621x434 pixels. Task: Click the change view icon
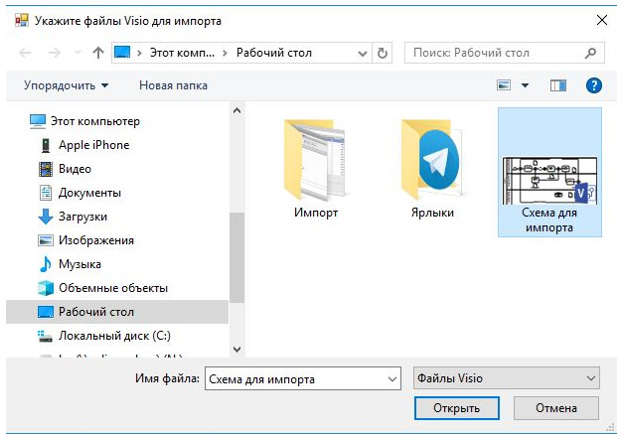[x=504, y=86]
